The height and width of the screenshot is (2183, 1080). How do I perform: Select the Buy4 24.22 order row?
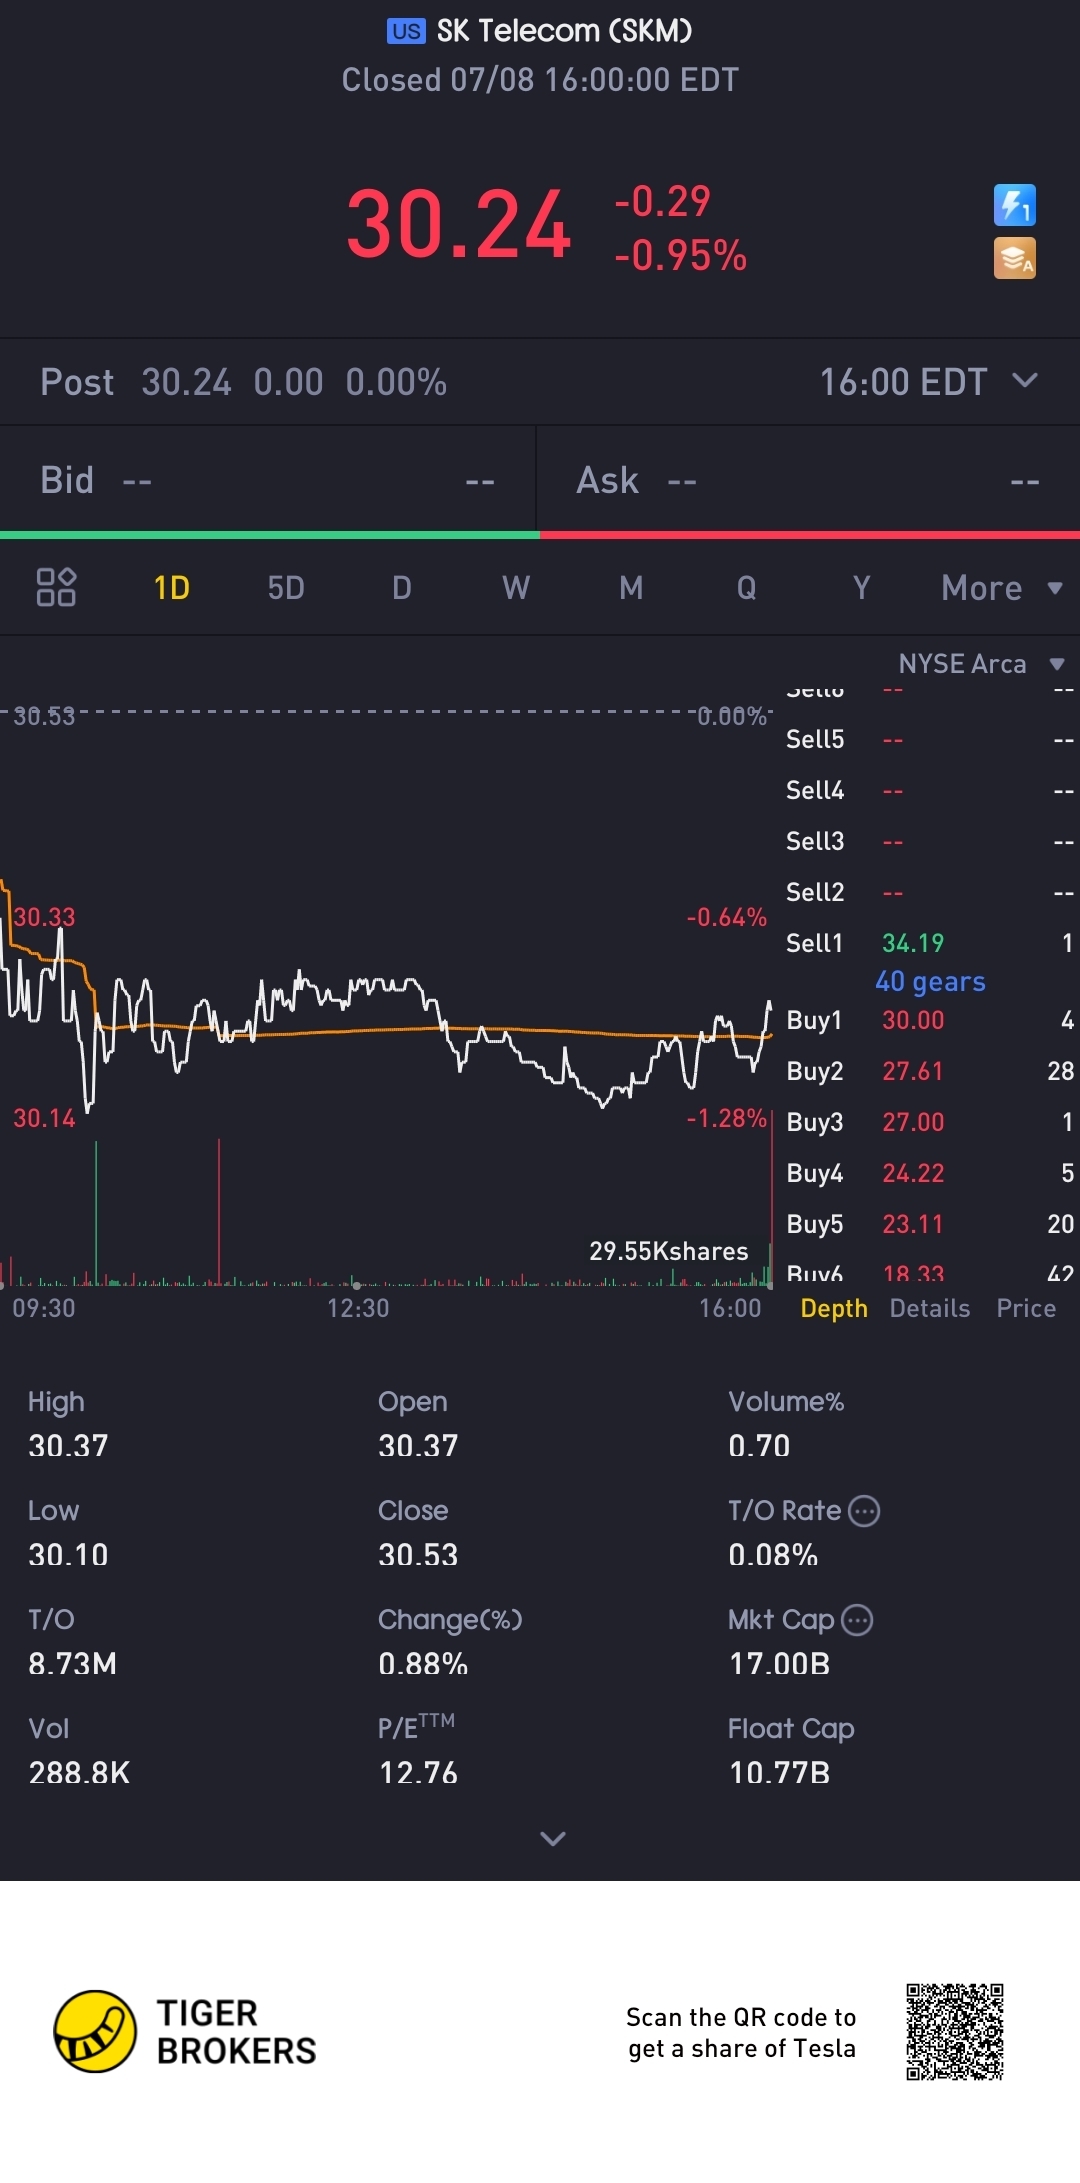[x=929, y=1173]
